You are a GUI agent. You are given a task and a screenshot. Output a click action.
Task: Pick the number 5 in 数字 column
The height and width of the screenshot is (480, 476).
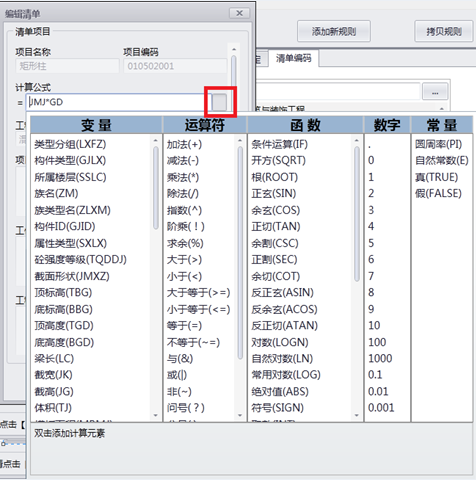[x=371, y=243]
